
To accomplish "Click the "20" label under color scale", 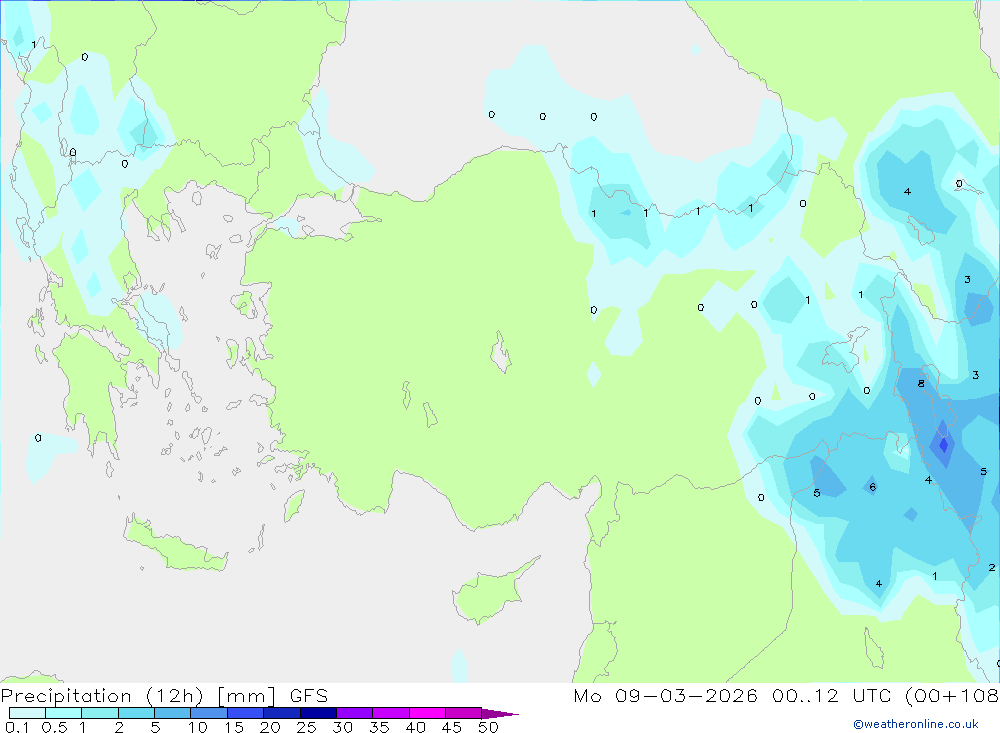I will pyautogui.click(x=270, y=727).
